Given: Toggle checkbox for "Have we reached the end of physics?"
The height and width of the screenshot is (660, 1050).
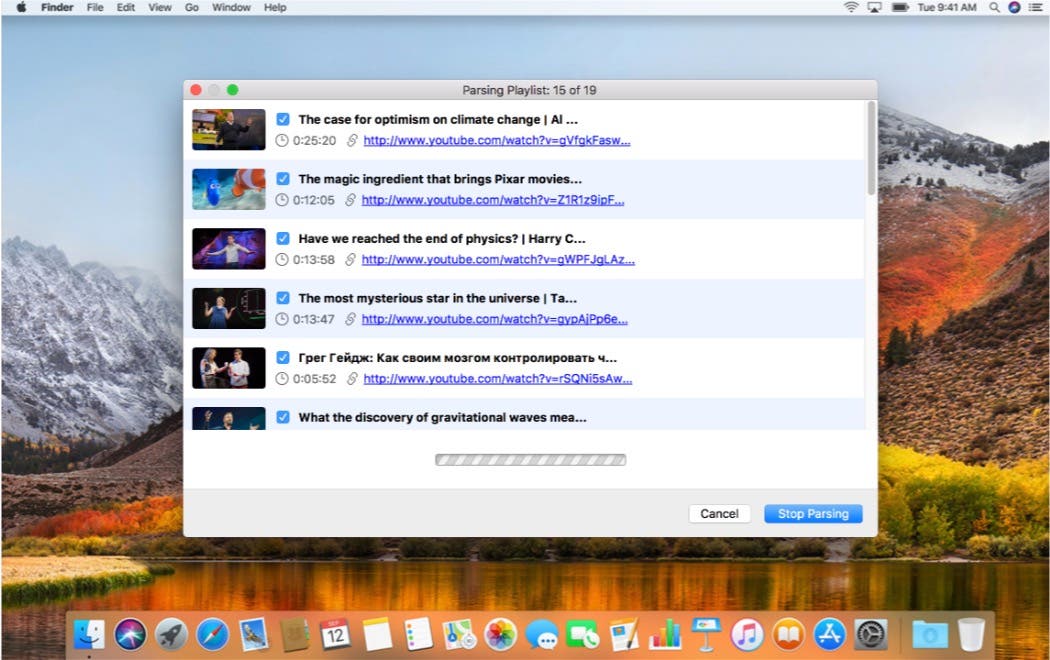Looking at the screenshot, I should [x=283, y=239].
